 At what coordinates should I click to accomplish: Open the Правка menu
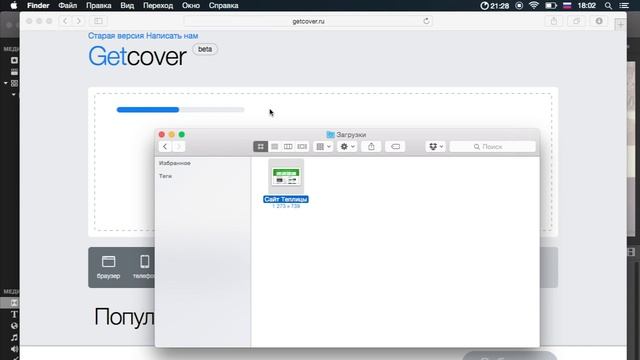[x=98, y=6]
